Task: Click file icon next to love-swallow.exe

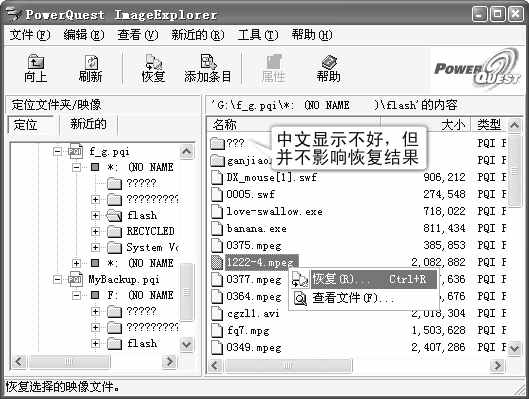Action: 217,211
